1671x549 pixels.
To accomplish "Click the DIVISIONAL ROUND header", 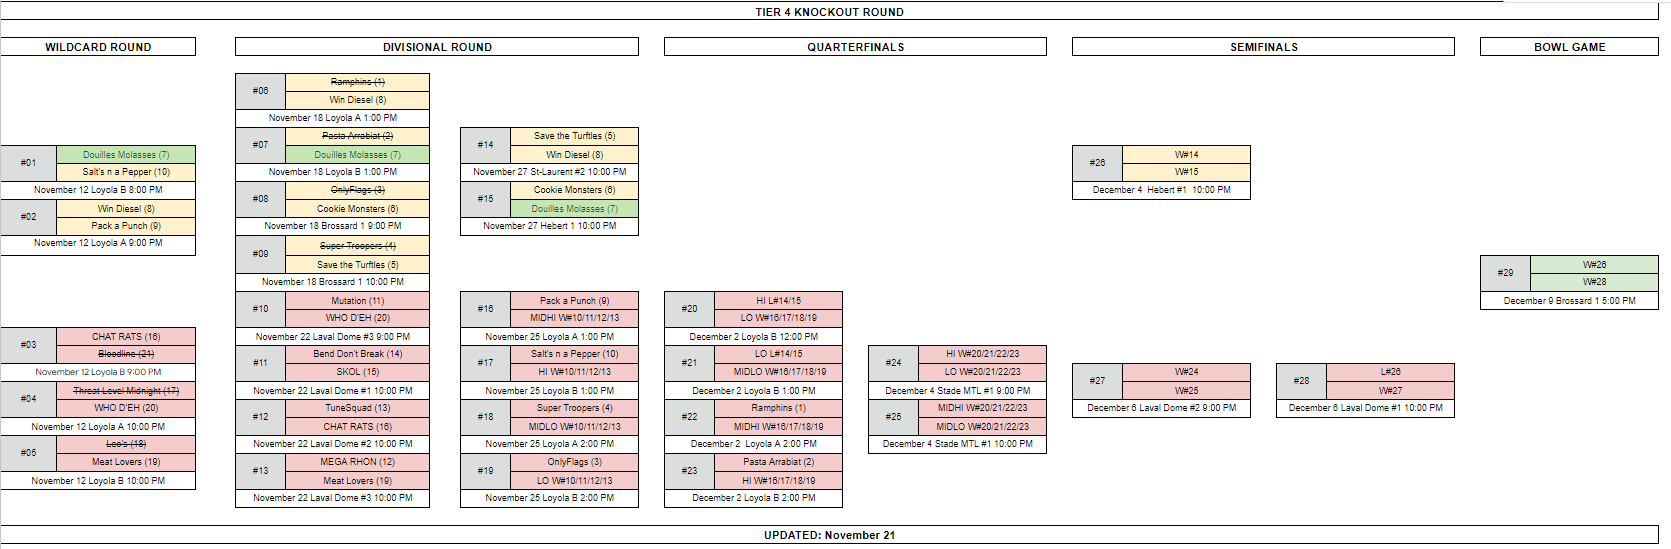I will tap(437, 47).
